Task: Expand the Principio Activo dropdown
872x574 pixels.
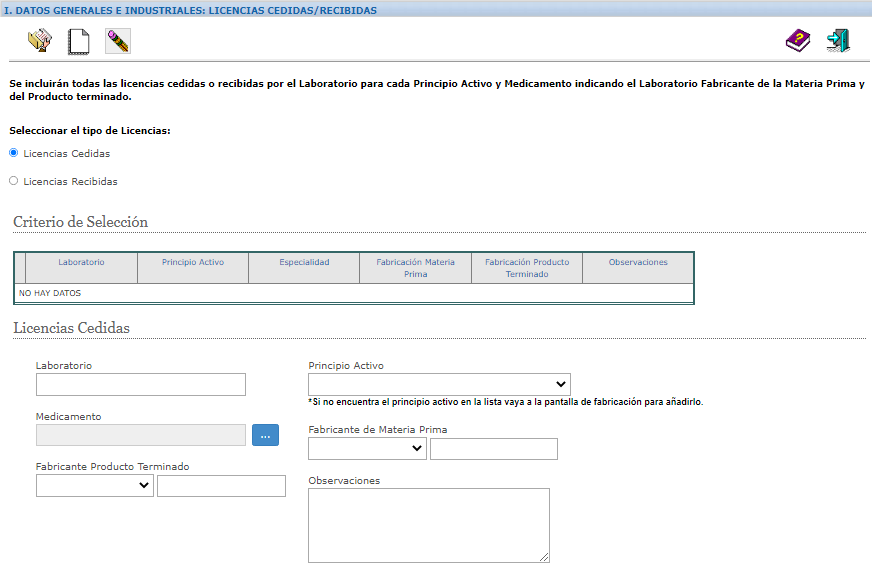Action: pyautogui.click(x=439, y=384)
